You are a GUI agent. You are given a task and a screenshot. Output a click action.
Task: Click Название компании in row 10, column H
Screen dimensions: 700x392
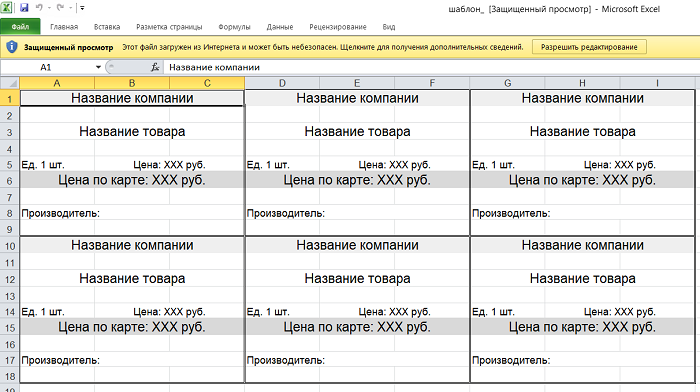tap(583, 245)
